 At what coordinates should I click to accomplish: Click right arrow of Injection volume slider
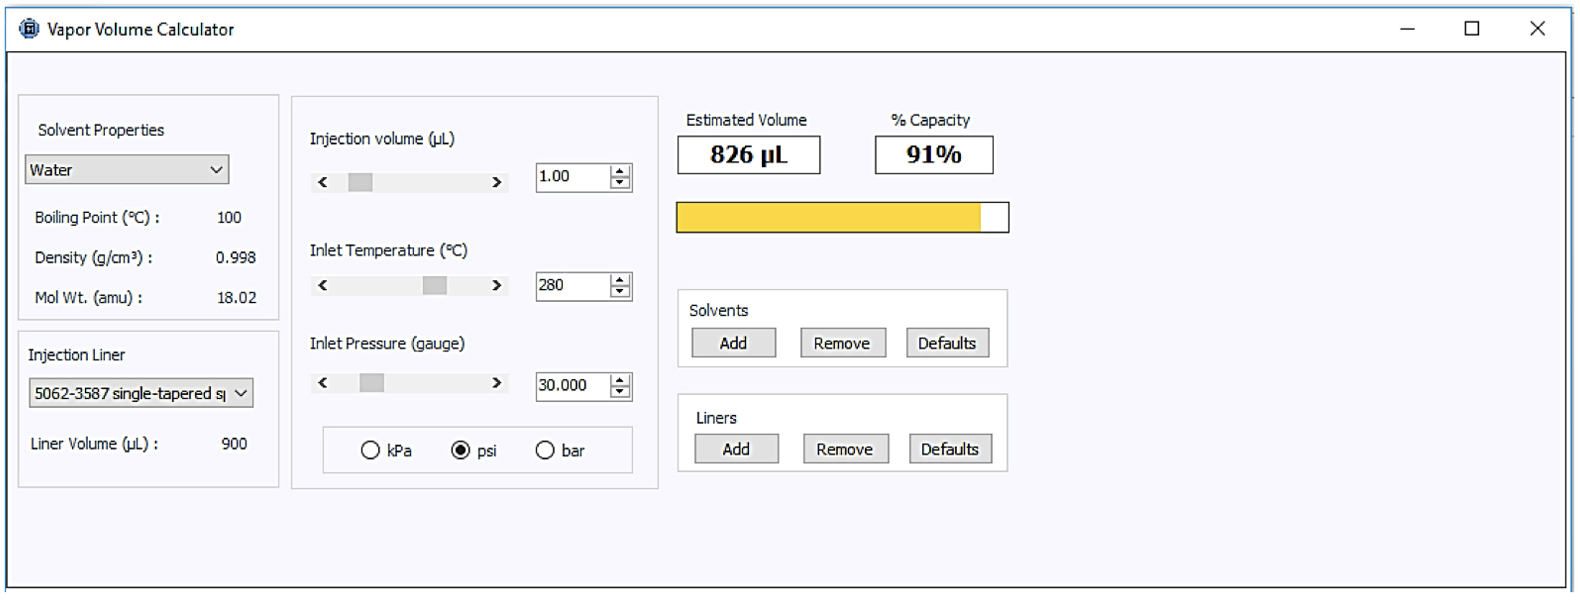tap(496, 182)
